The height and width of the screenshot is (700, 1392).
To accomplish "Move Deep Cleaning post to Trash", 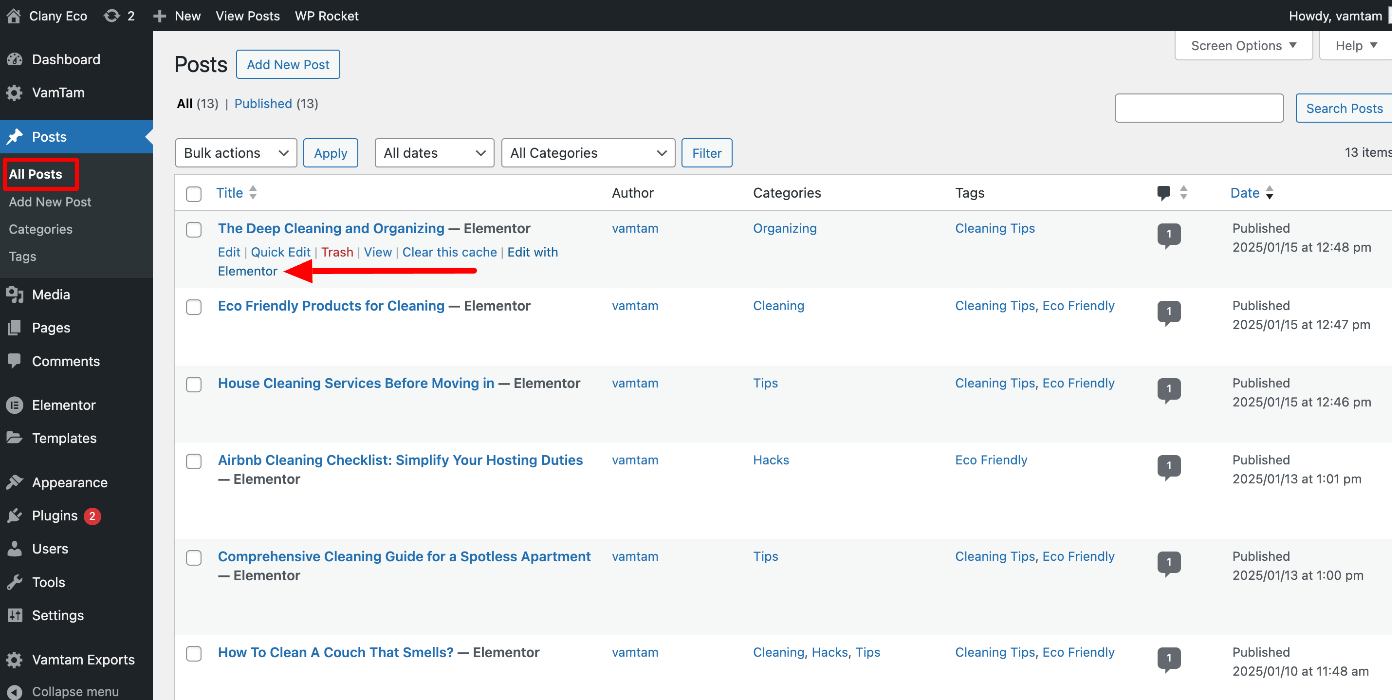I will [x=337, y=252].
